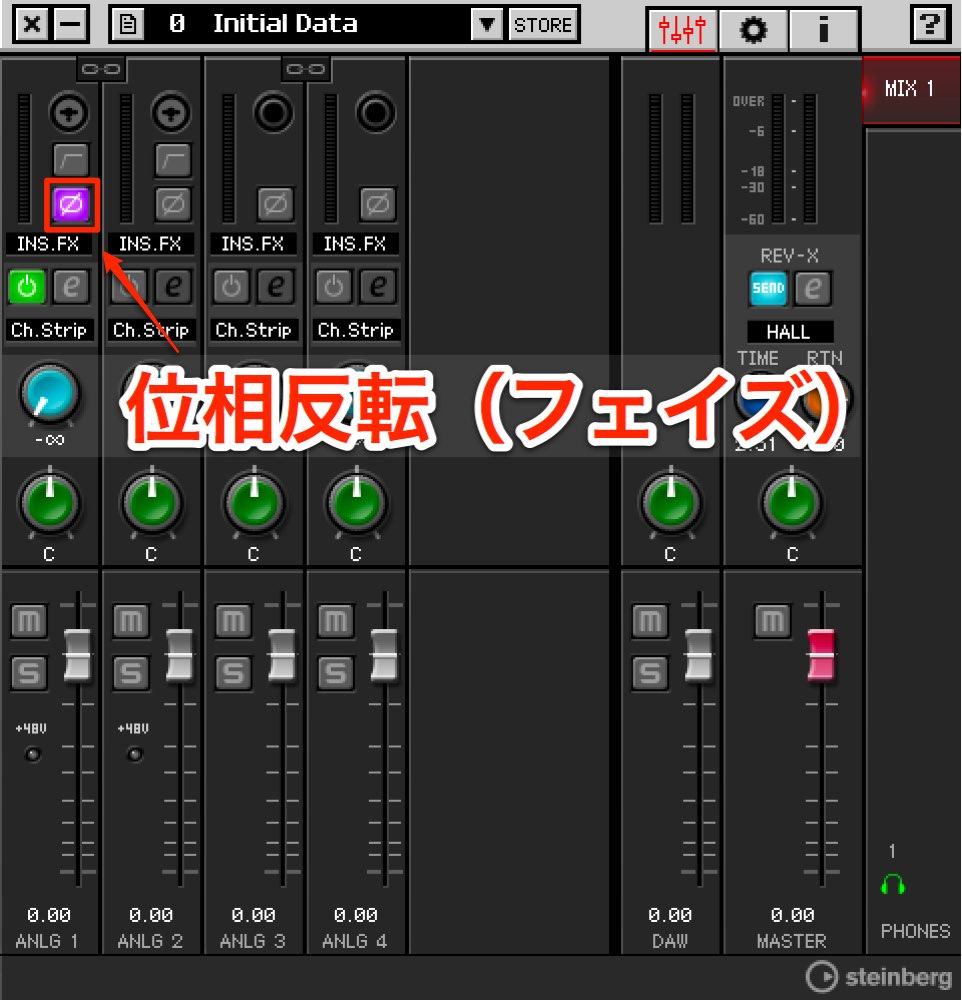Select the Initial Data scene name field
This screenshot has height=1000, width=962.
pos(307,25)
